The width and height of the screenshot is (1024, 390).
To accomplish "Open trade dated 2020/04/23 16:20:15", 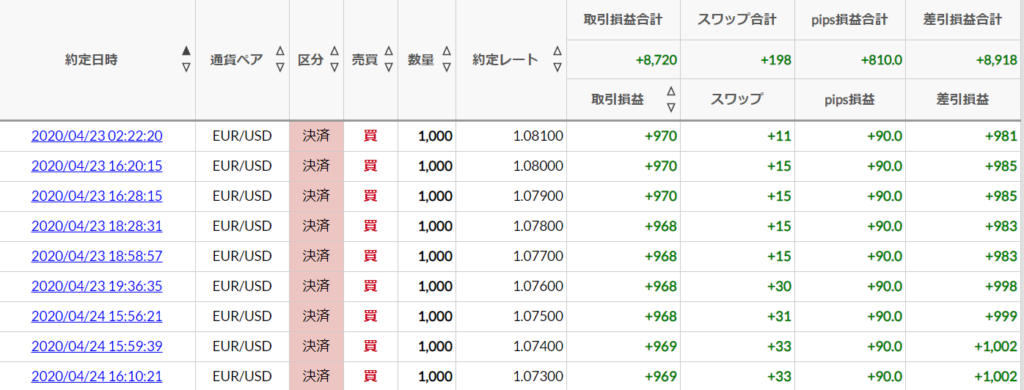I will [97, 166].
